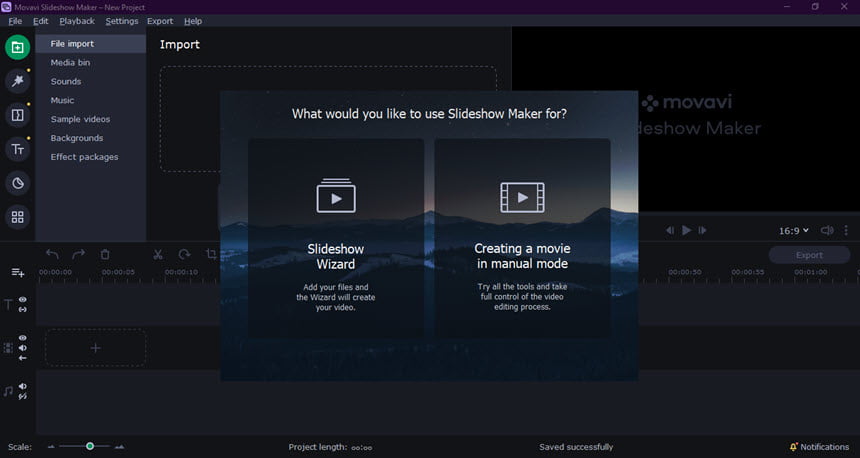Click the add media plus placeholder on timeline

95,348
